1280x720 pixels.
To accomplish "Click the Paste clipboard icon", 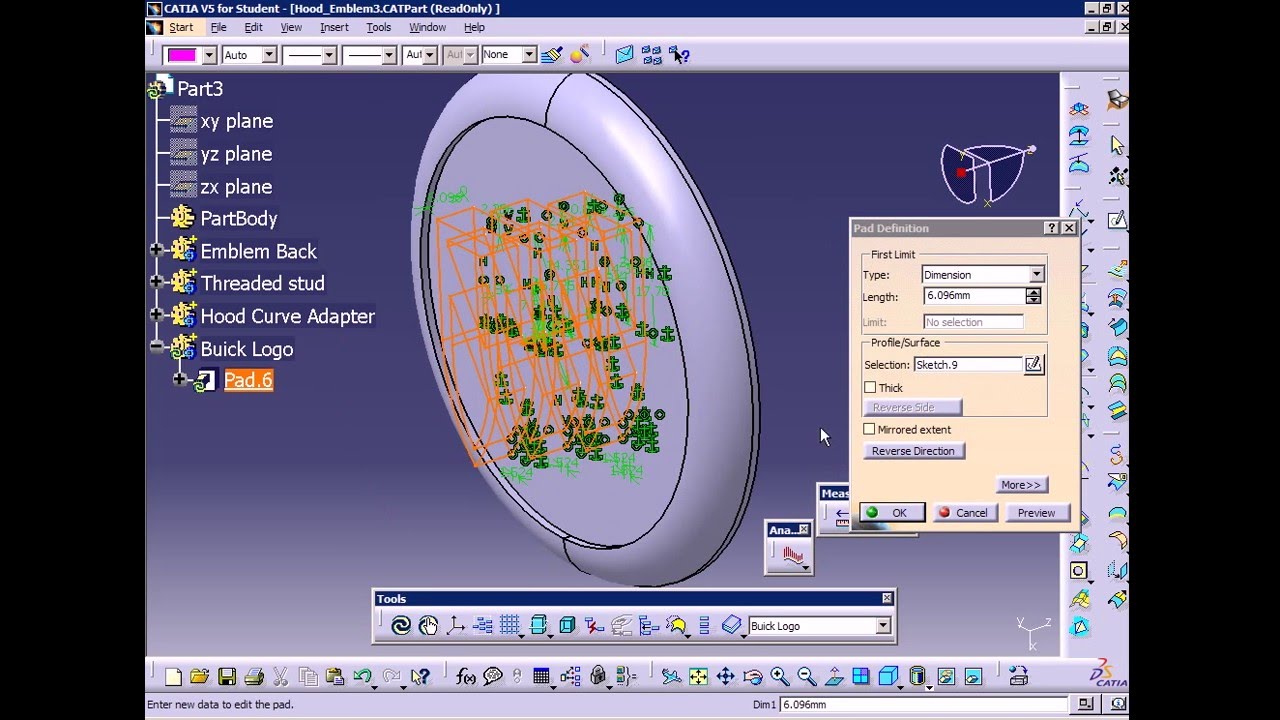I will (335, 677).
